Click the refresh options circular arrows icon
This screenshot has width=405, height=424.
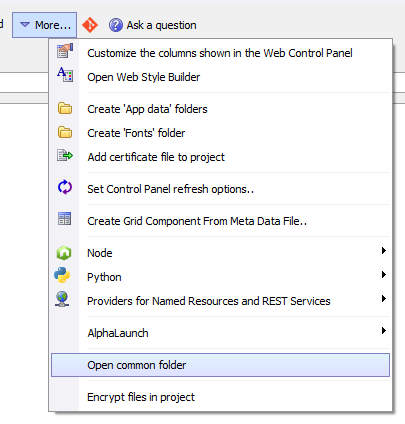coord(65,187)
